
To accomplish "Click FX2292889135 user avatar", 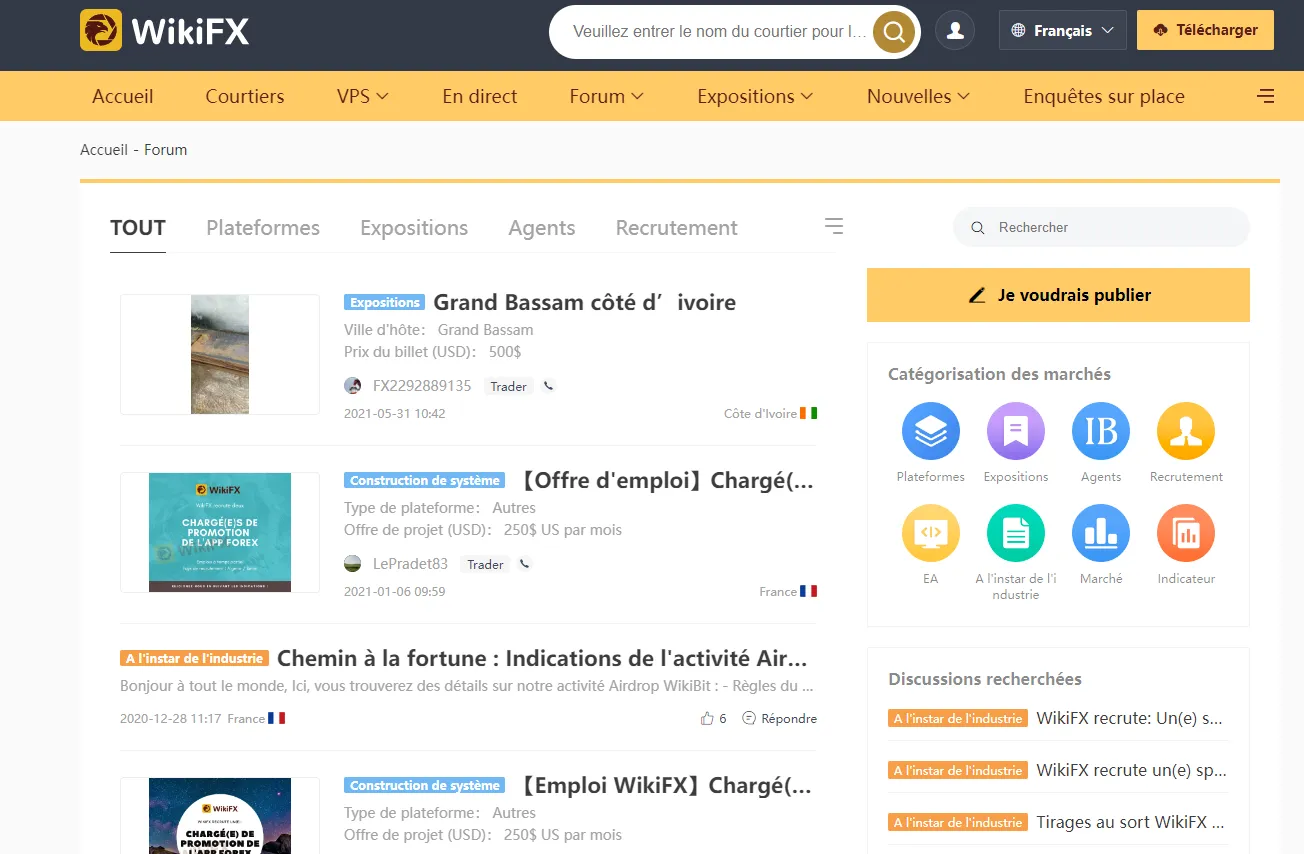I will [353, 386].
